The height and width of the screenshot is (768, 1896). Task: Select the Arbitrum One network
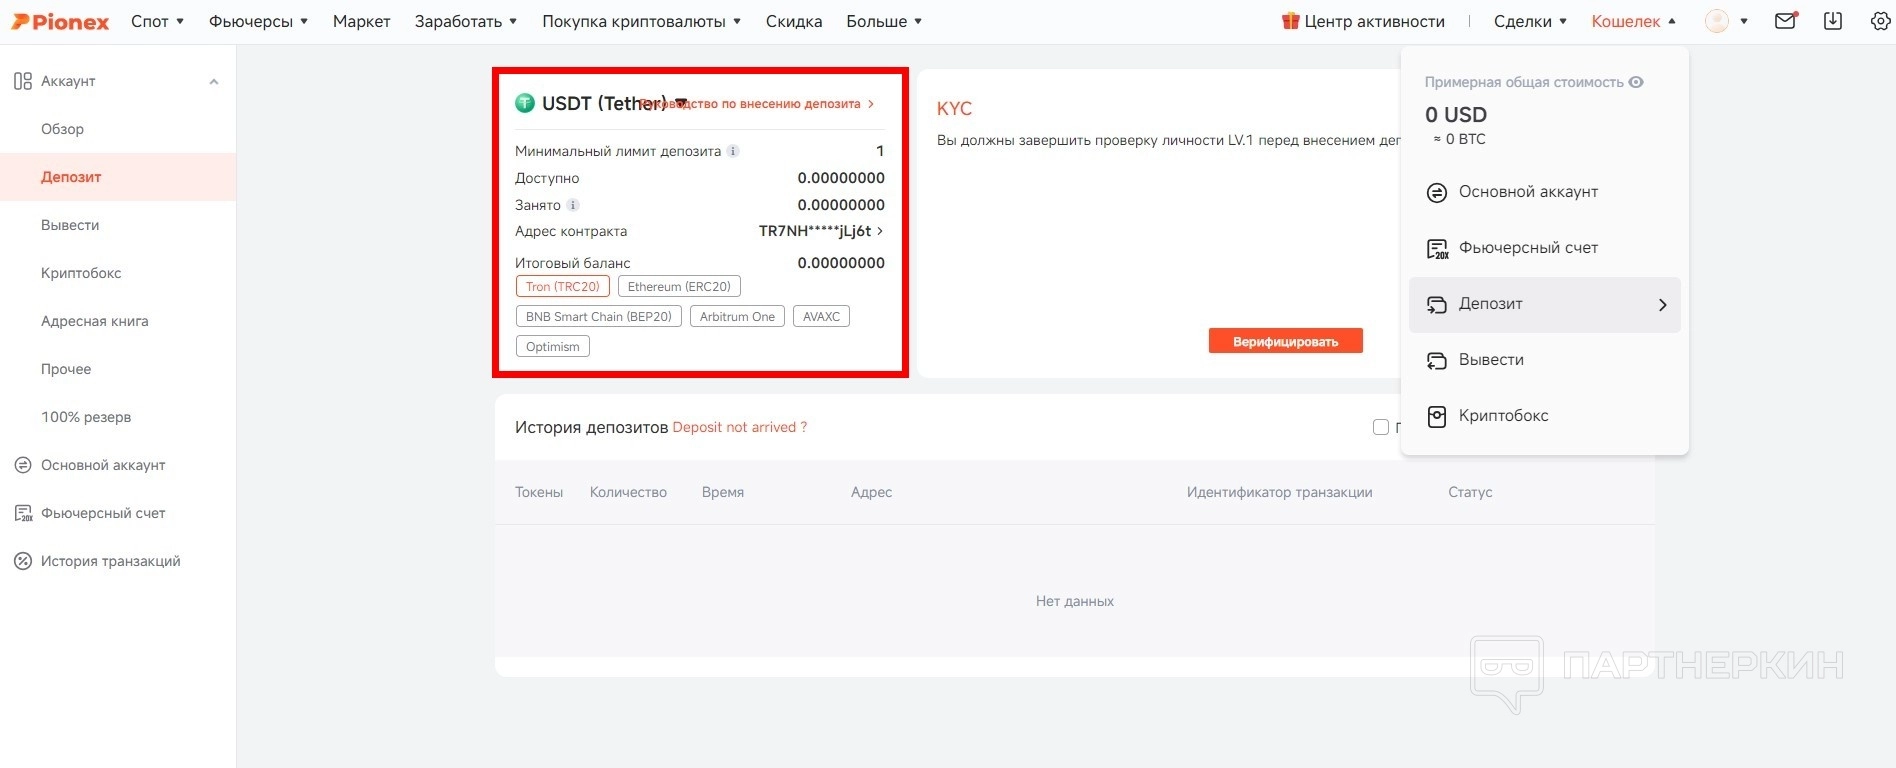click(737, 317)
